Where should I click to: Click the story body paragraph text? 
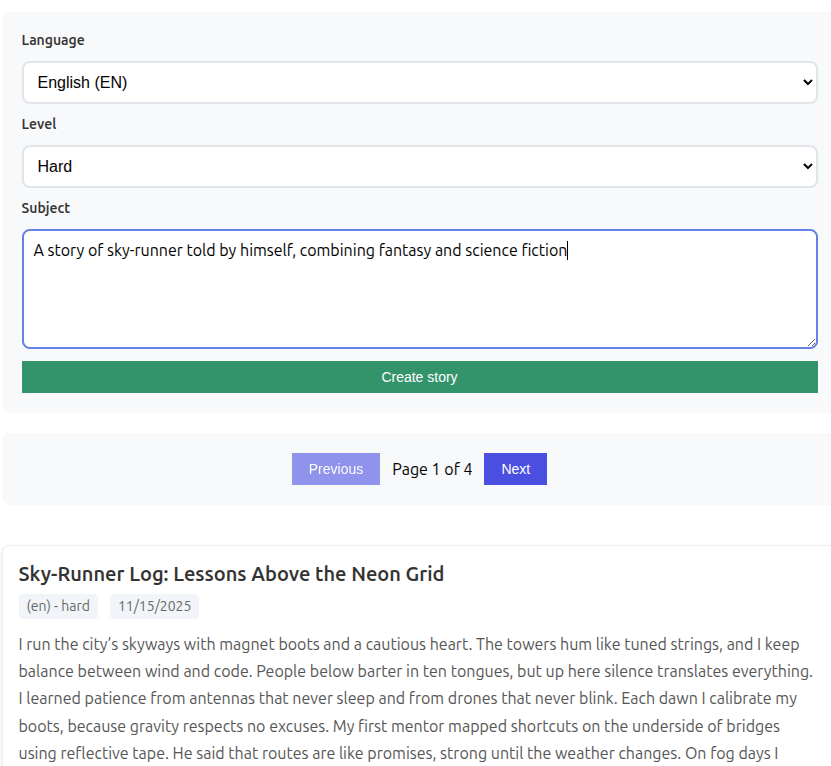(415, 698)
